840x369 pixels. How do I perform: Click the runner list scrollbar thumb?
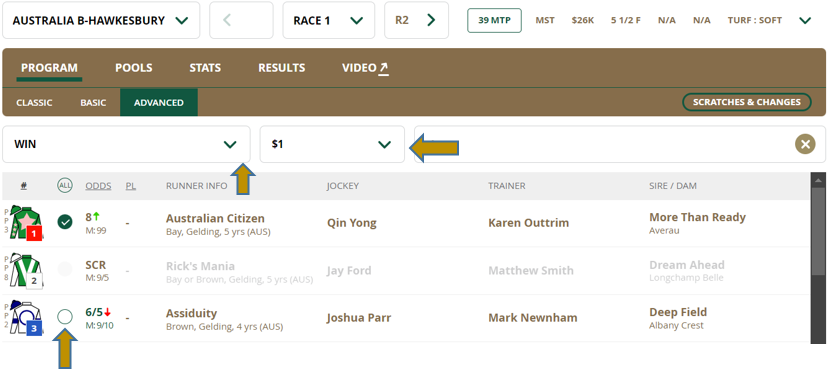[x=819, y=232]
